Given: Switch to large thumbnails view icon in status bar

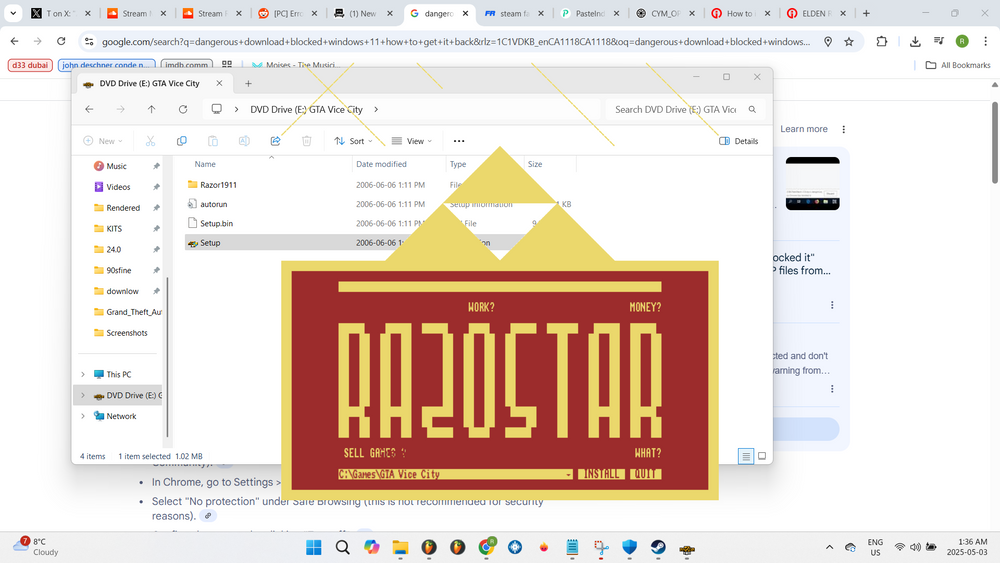Looking at the screenshot, I should point(761,456).
